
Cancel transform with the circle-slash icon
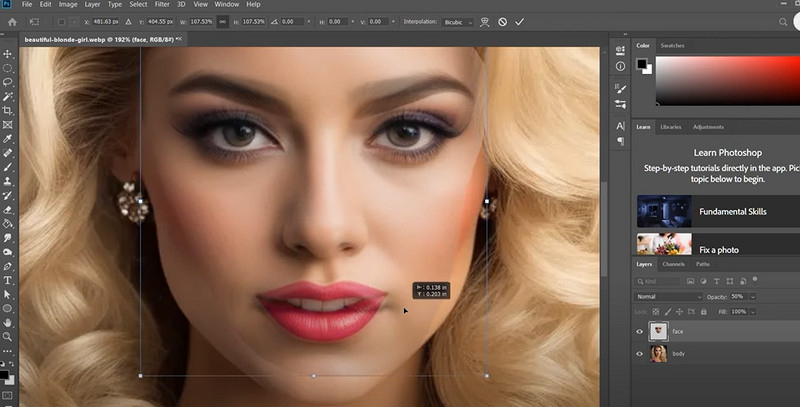[x=503, y=22]
